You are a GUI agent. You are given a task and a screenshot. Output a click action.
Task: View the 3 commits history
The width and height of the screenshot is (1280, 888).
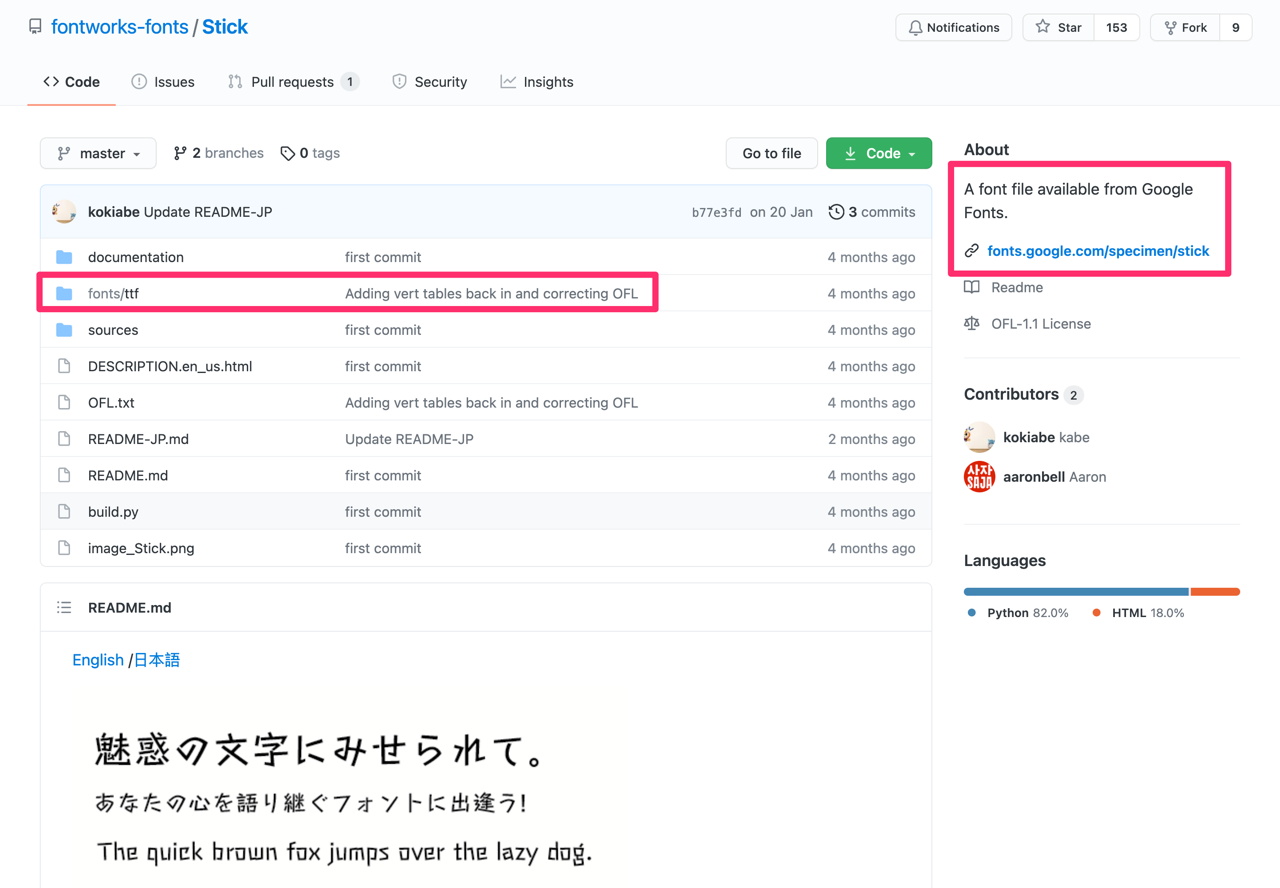tap(872, 212)
